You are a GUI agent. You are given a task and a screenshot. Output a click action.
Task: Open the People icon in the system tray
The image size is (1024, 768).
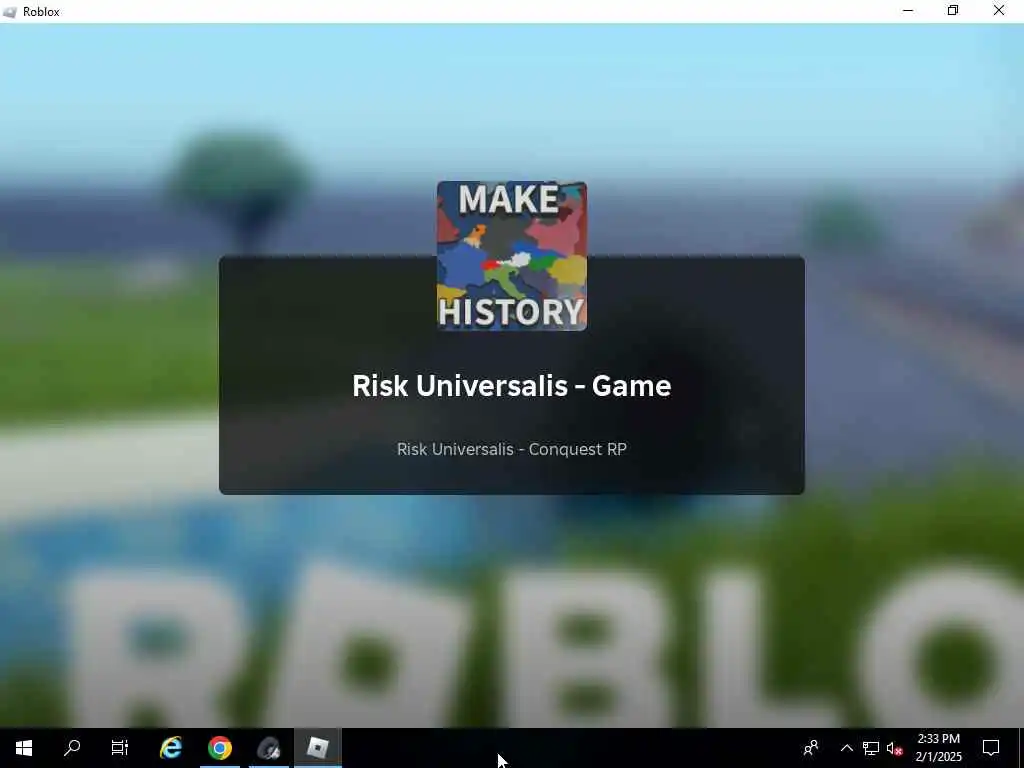[x=811, y=748]
